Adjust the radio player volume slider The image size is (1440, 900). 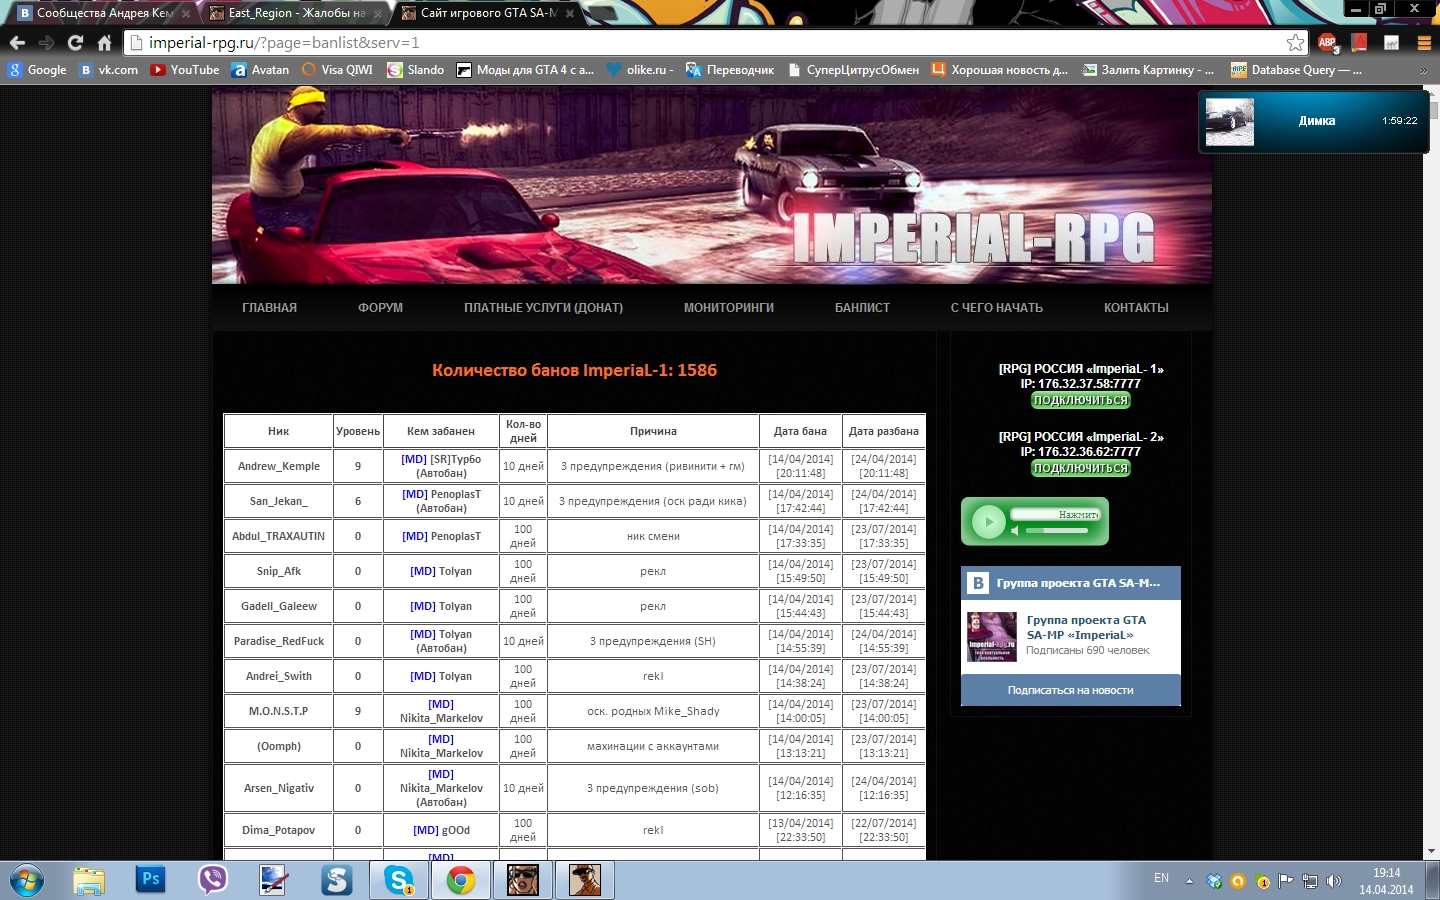click(x=1055, y=531)
